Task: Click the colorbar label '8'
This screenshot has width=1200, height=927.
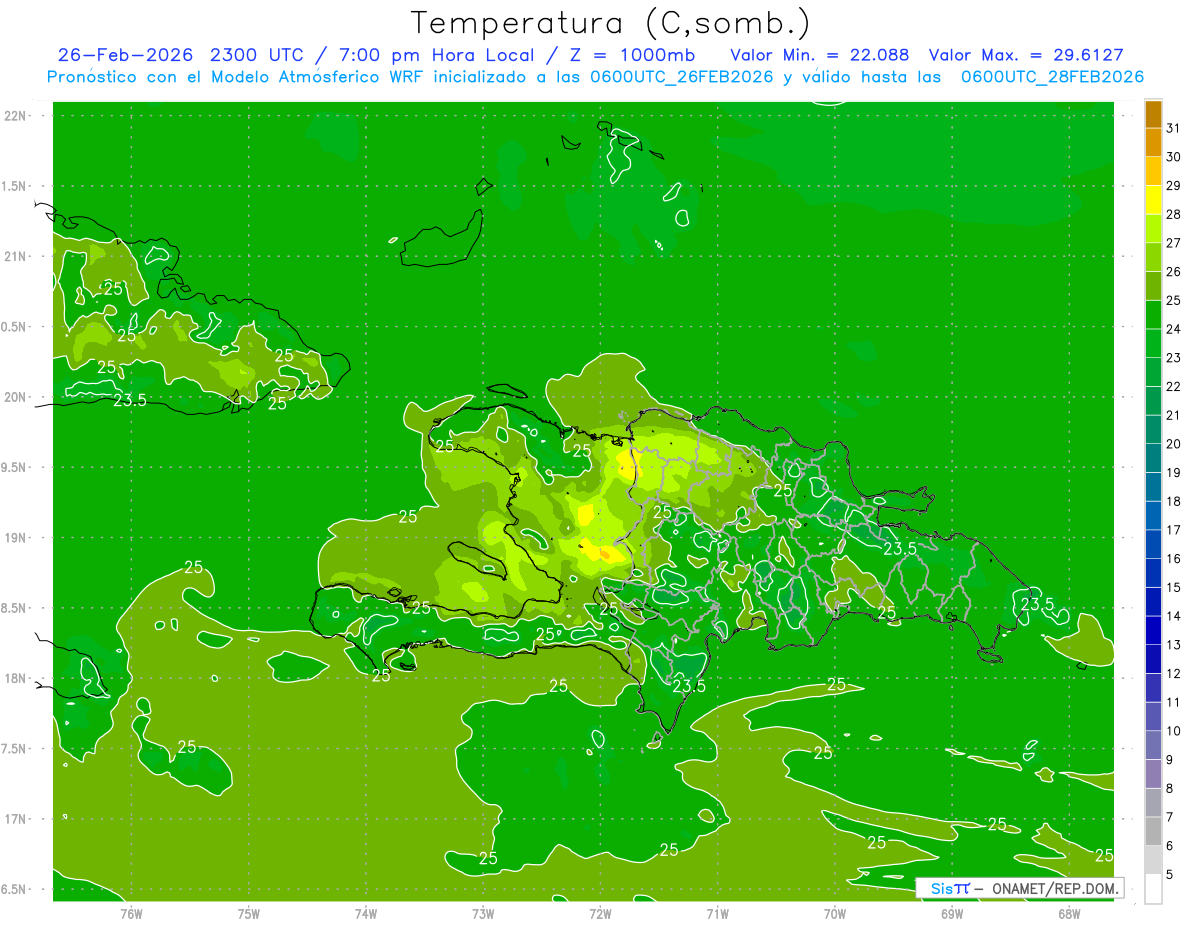Action: pos(1170,789)
